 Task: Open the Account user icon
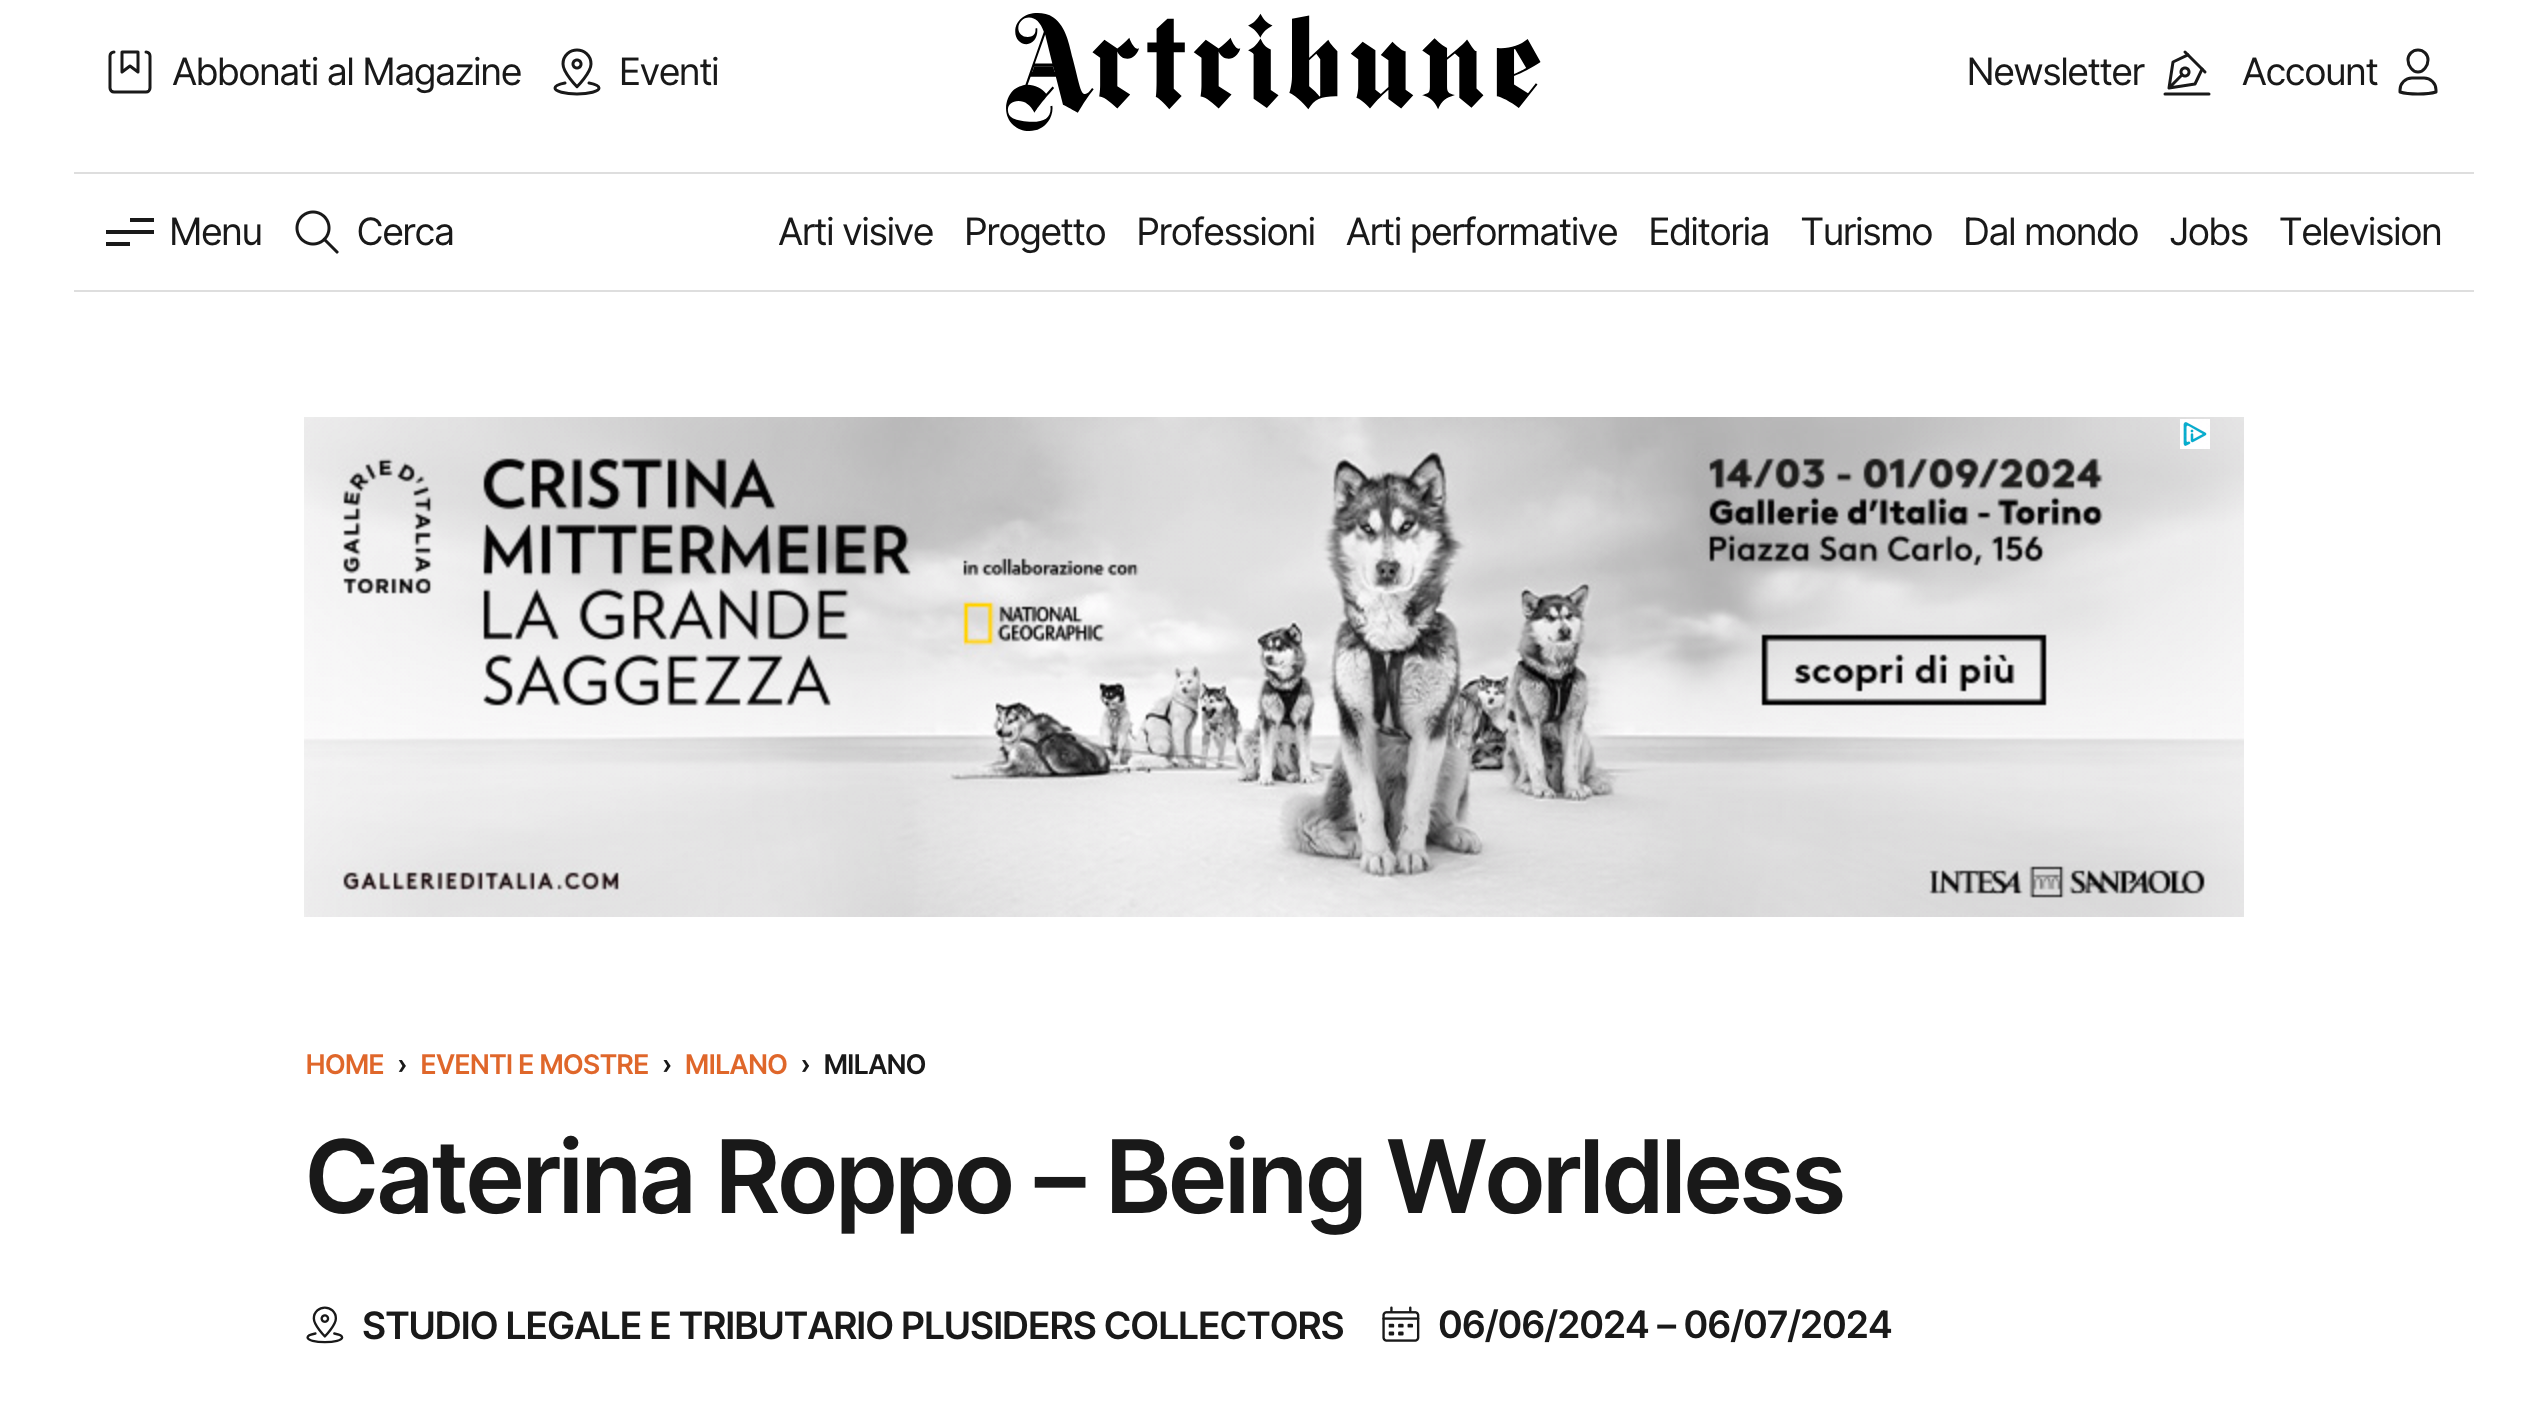(x=2418, y=72)
